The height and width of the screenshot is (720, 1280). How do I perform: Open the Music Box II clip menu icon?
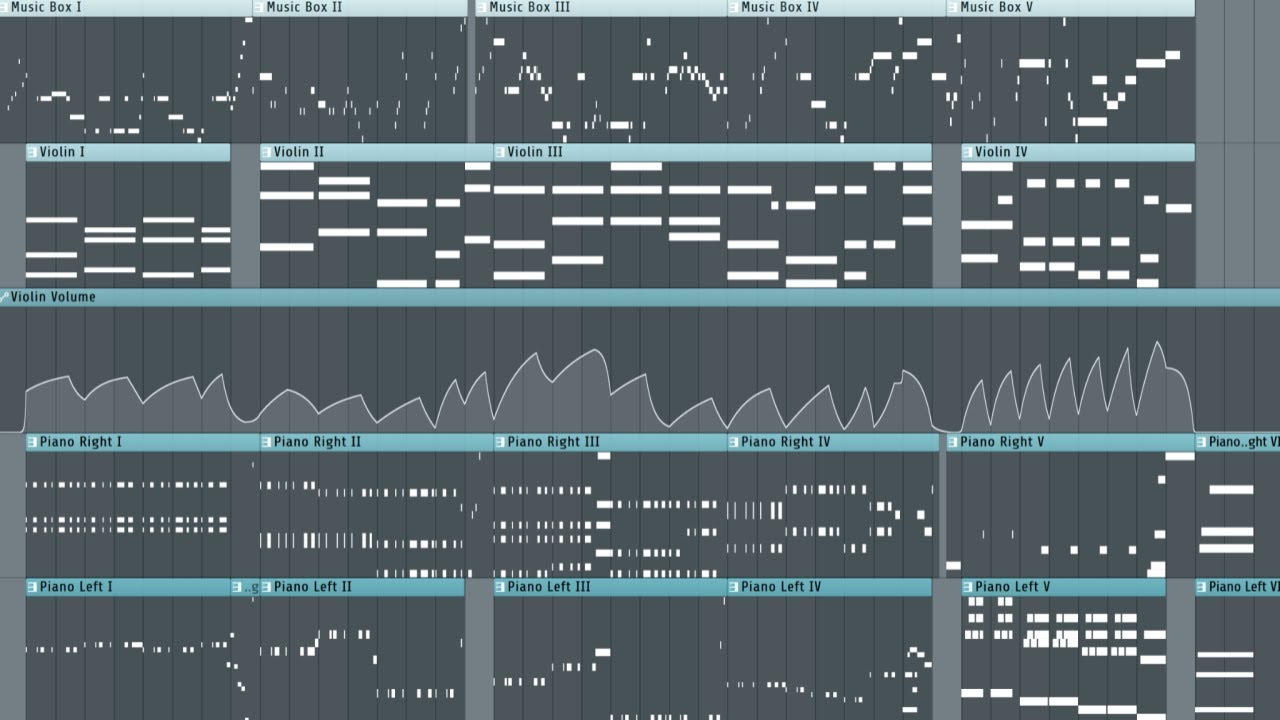point(258,7)
